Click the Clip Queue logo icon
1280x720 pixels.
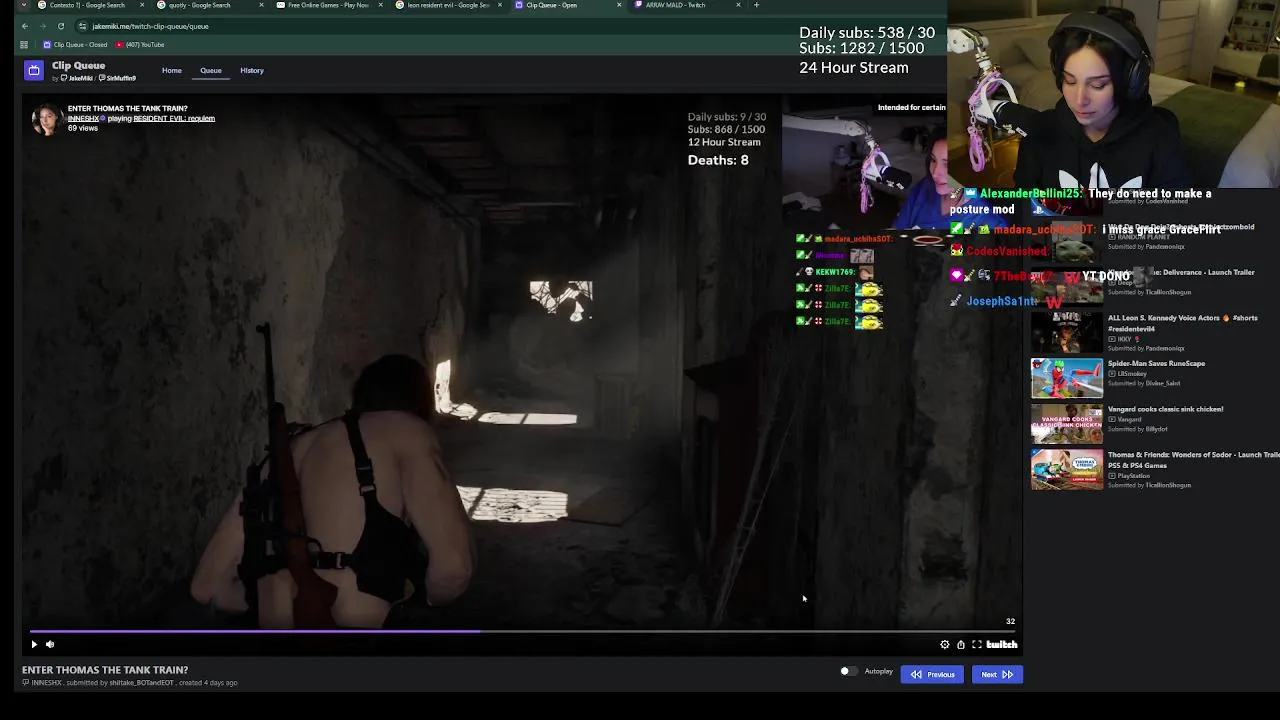[x=34, y=70]
